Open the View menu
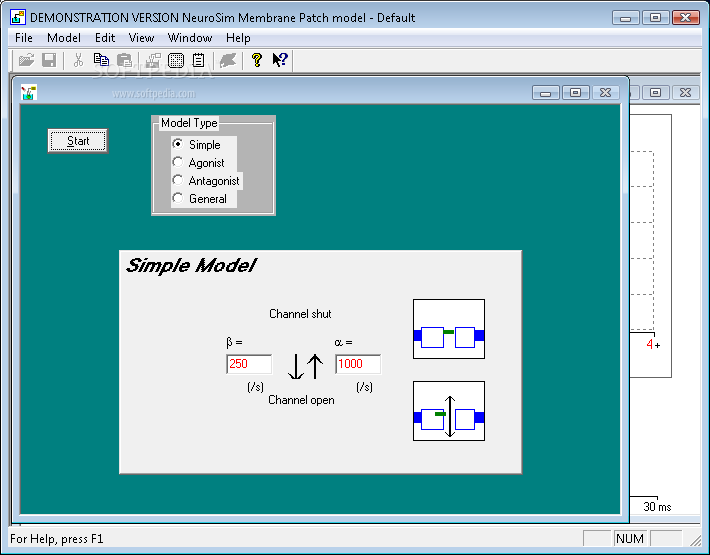Image resolution: width=710 pixels, height=555 pixels. [141, 38]
